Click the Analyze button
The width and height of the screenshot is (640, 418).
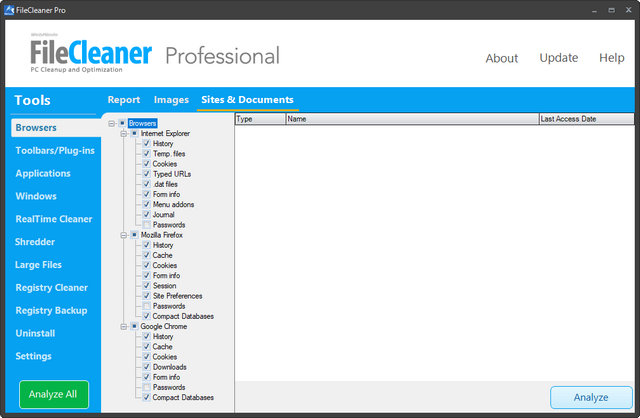(591, 398)
